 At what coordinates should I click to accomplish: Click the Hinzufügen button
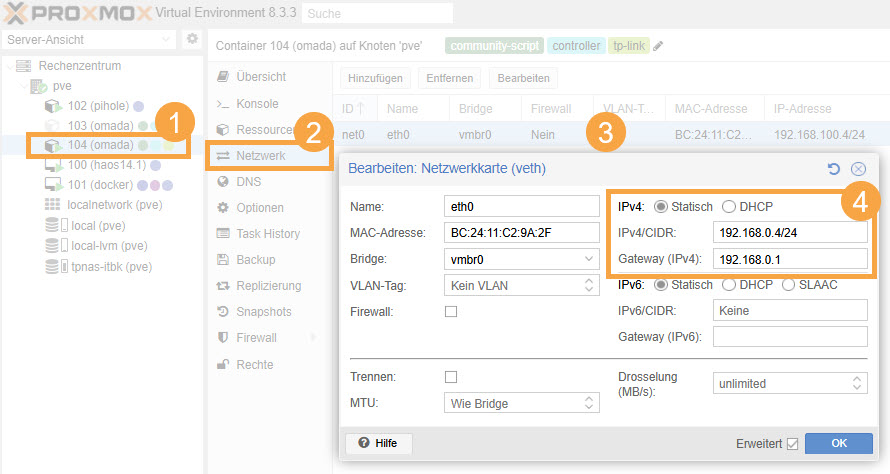pyautogui.click(x=376, y=77)
